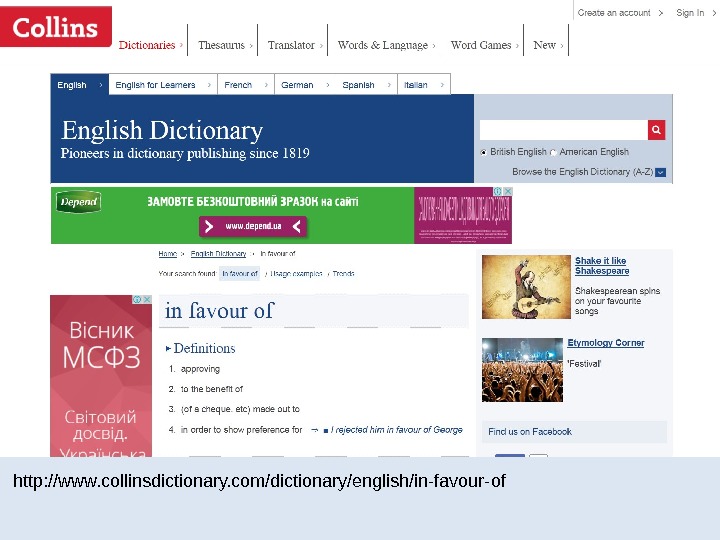720x540 pixels.
Task: Open the Translator menu
Action: point(291,45)
